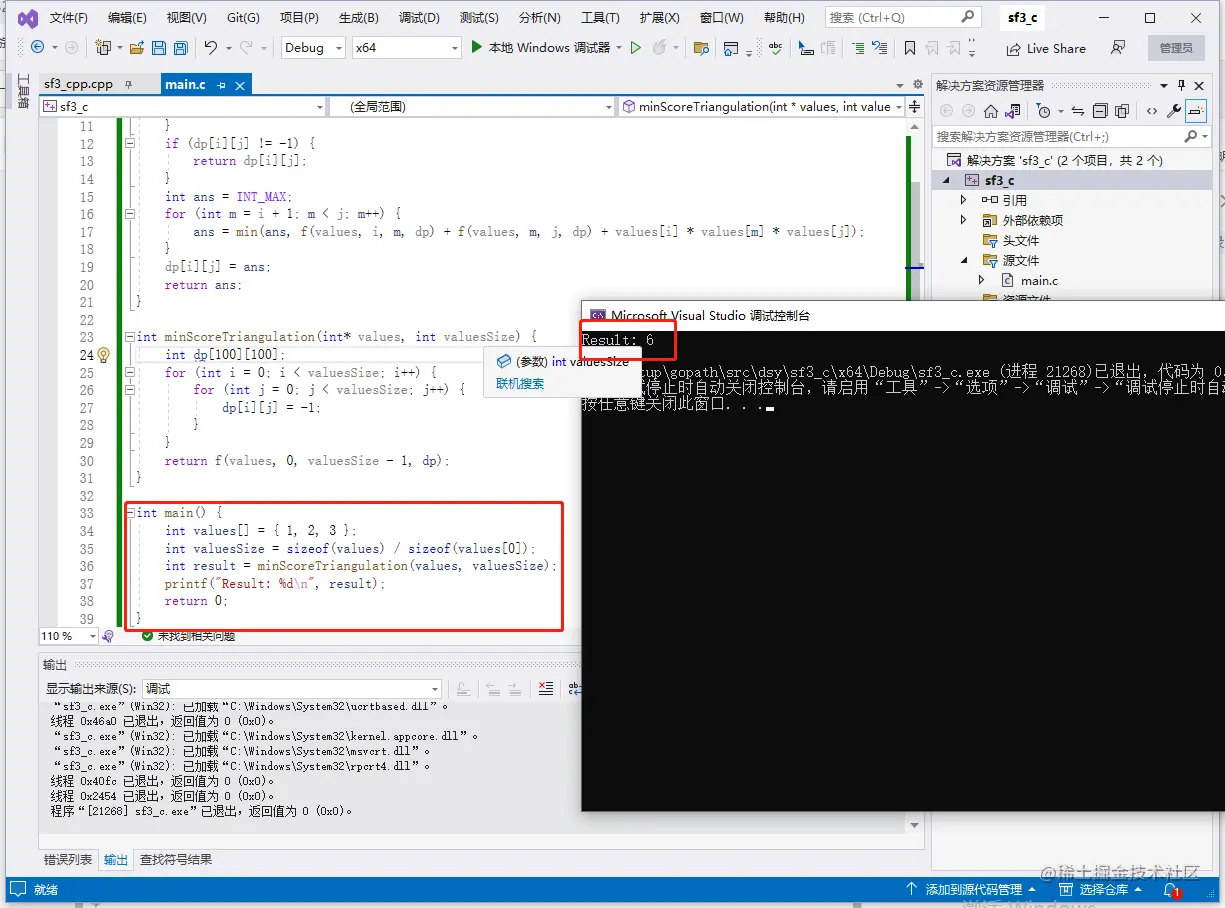
Task: Click the new project icon in toolbar
Action: 102,47
